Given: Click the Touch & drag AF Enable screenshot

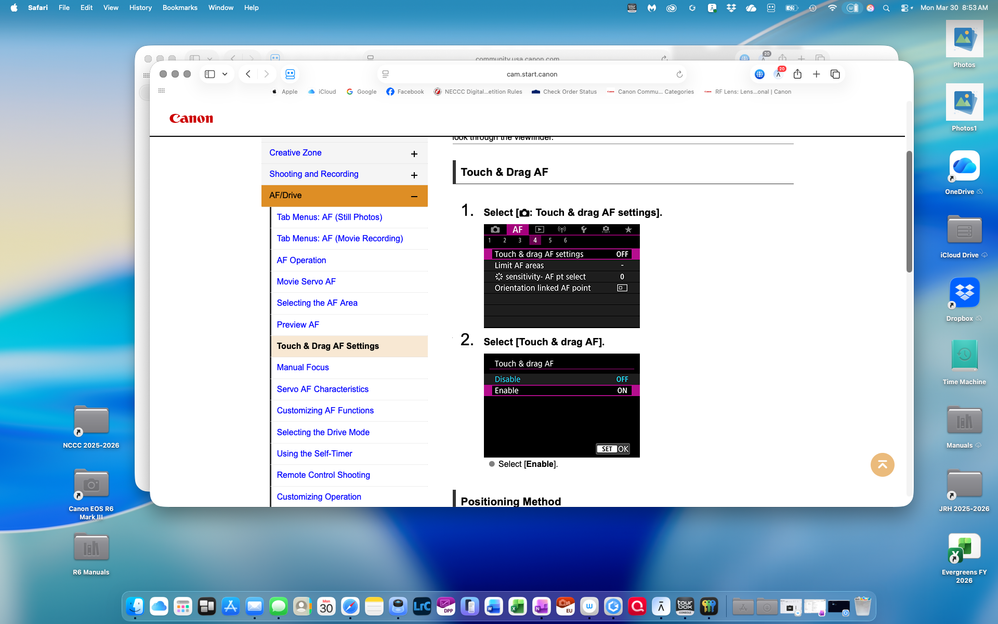Looking at the screenshot, I should pyautogui.click(x=561, y=406).
